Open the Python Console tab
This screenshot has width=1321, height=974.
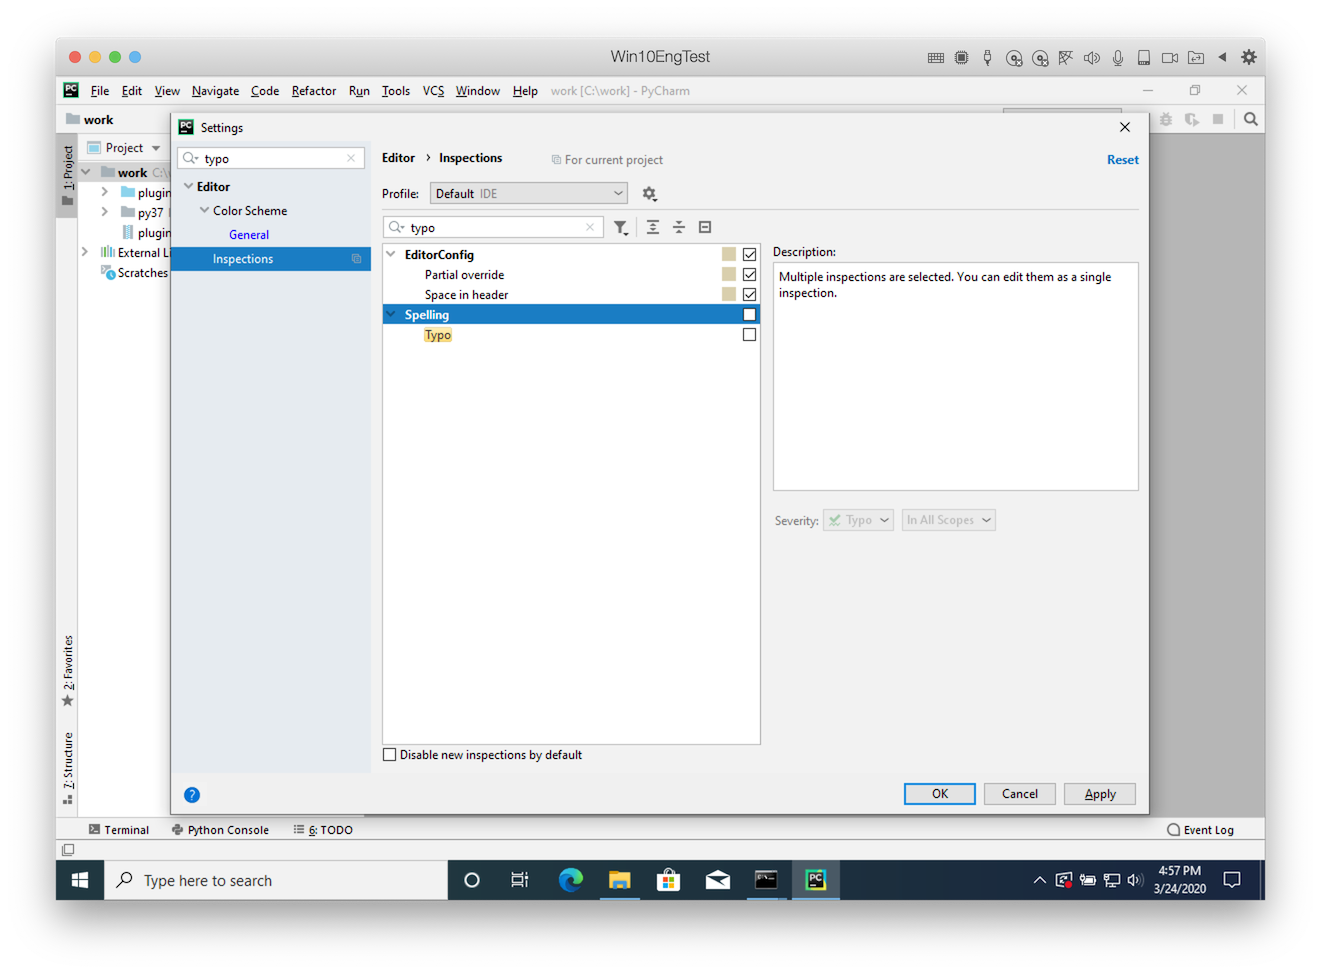(220, 830)
